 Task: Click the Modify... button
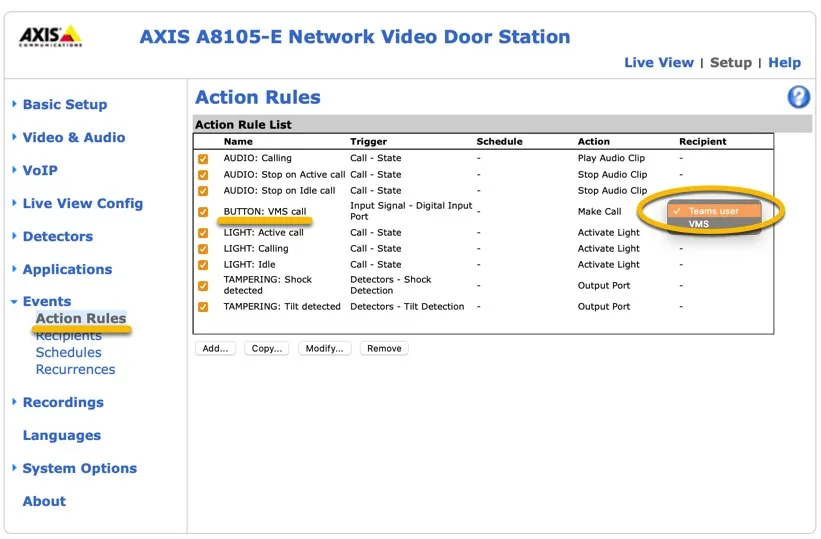(x=325, y=348)
